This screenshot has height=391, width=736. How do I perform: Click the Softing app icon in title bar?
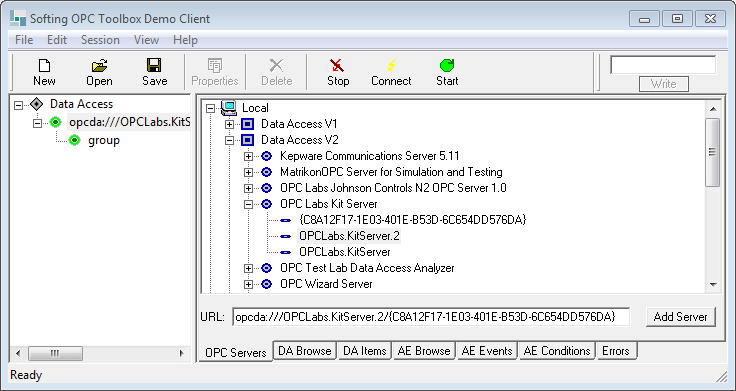coord(18,19)
